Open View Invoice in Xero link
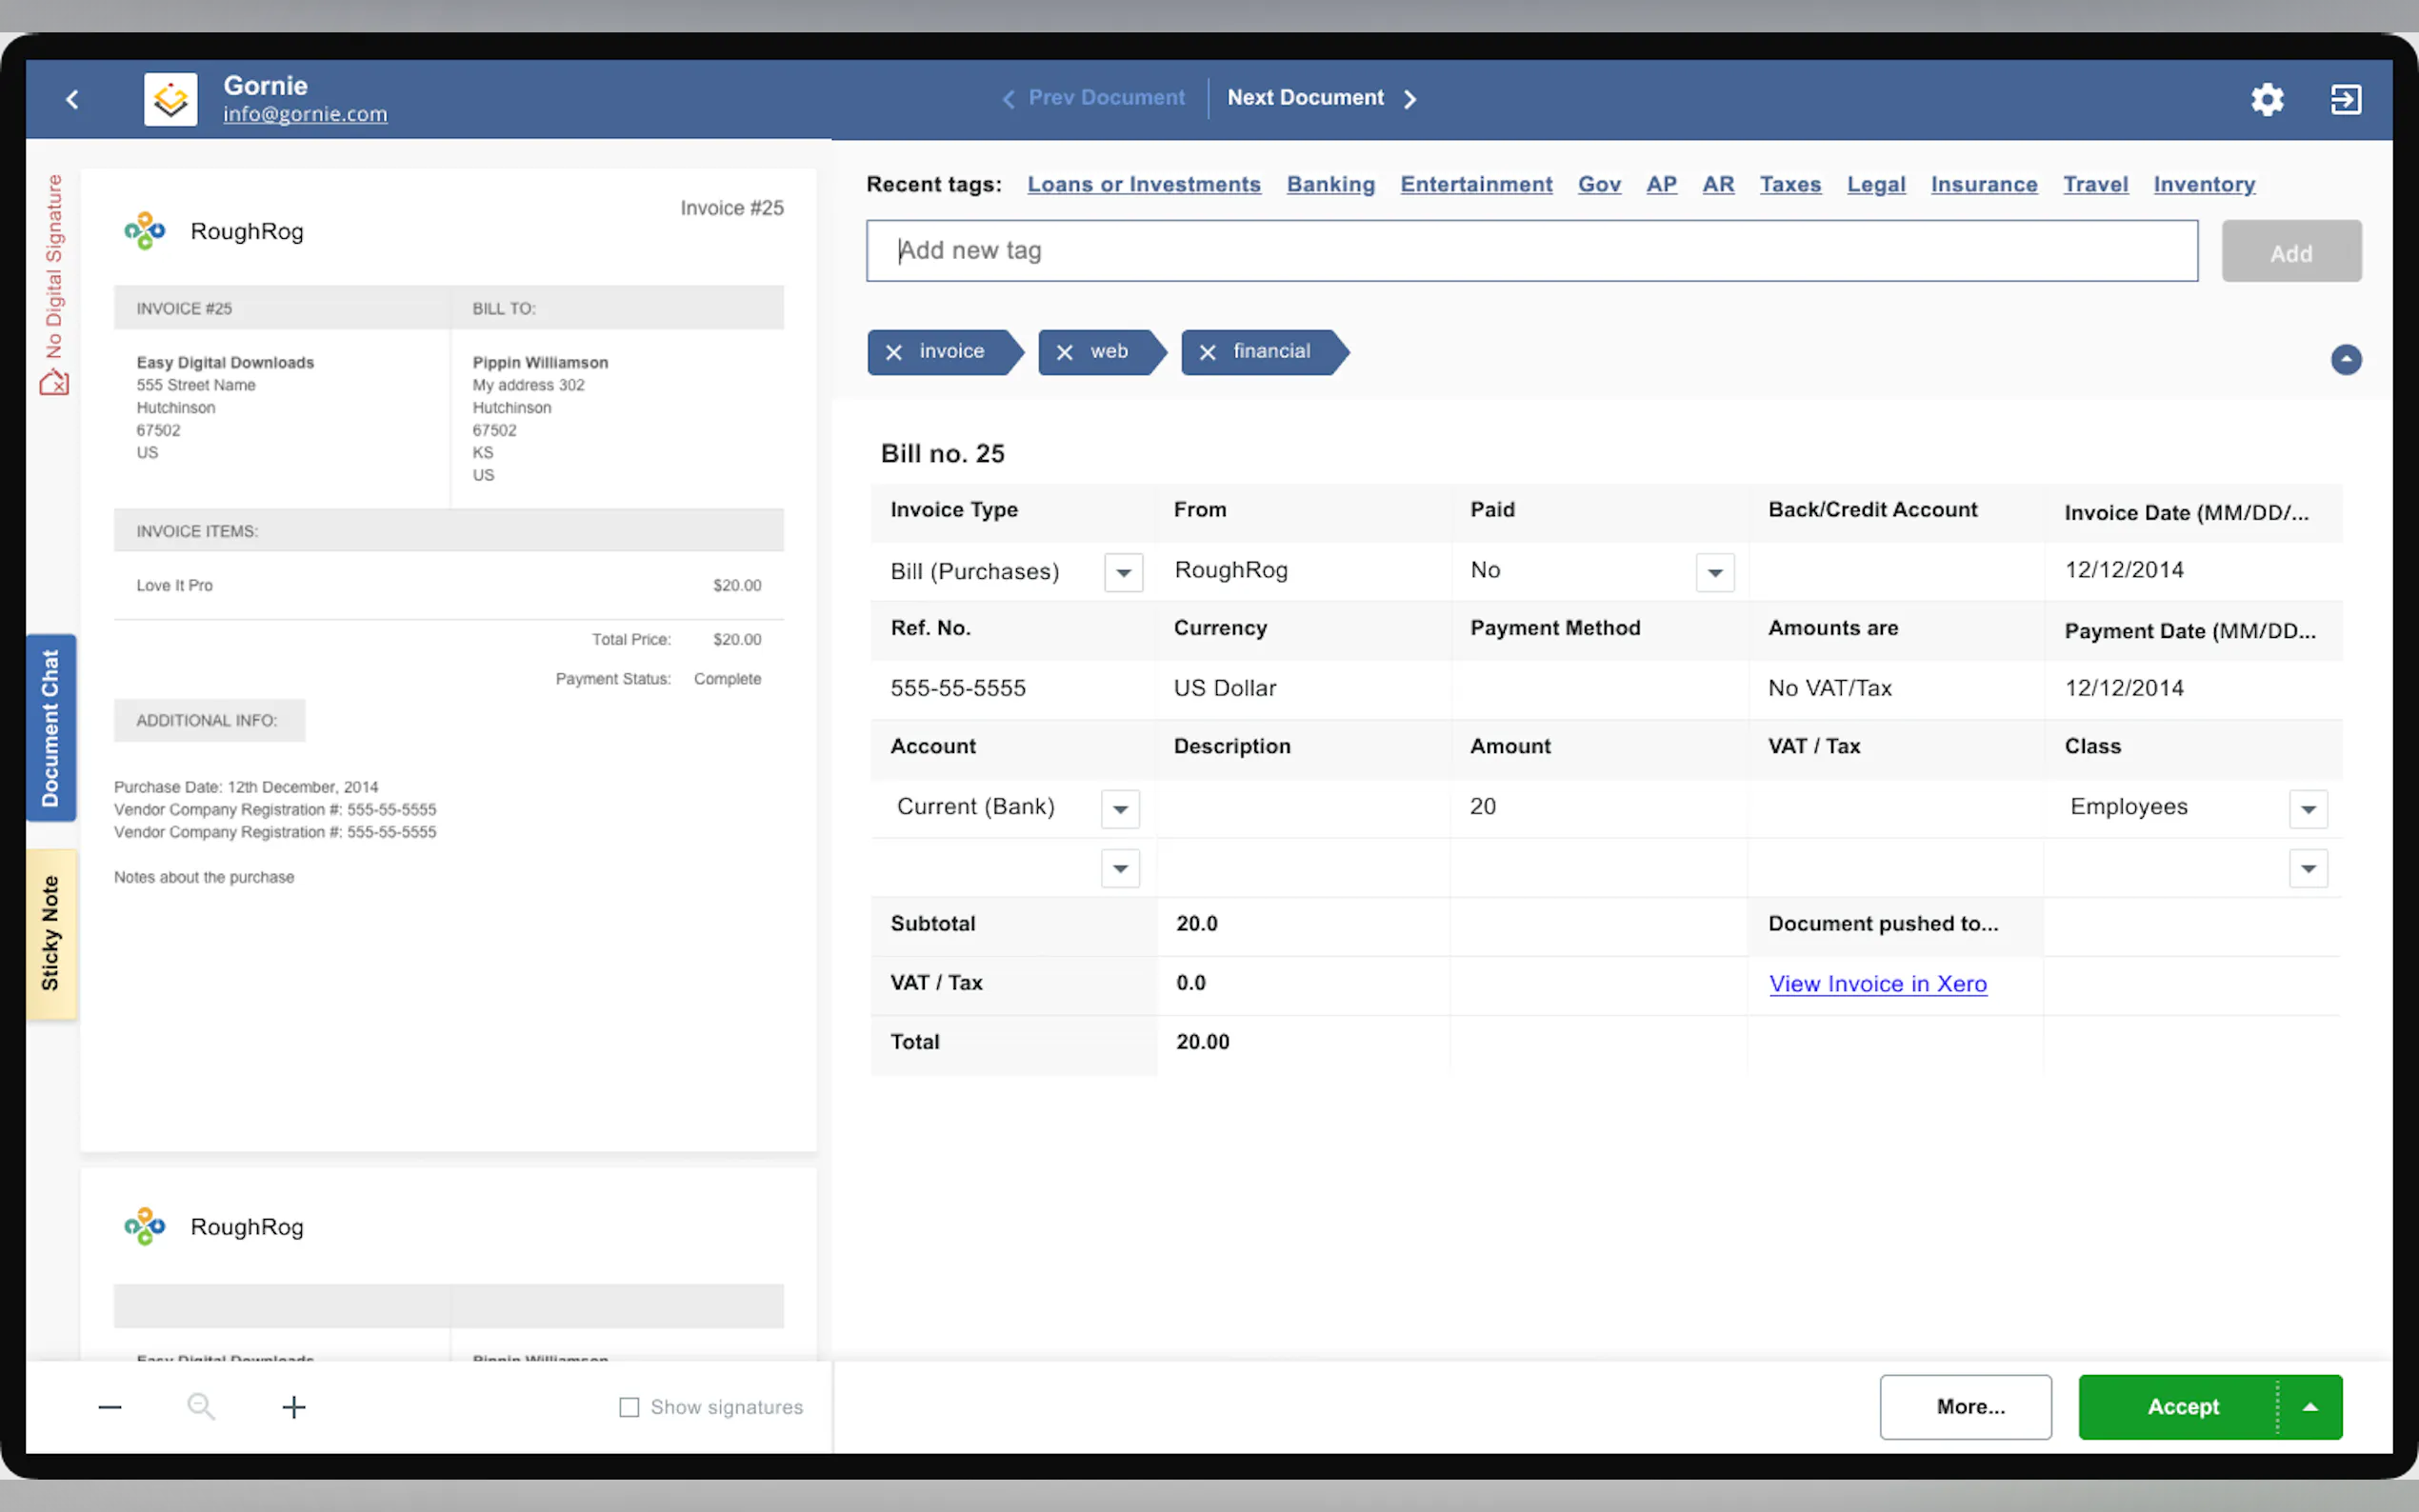Viewport: 2419px width, 1512px height. (1877, 984)
